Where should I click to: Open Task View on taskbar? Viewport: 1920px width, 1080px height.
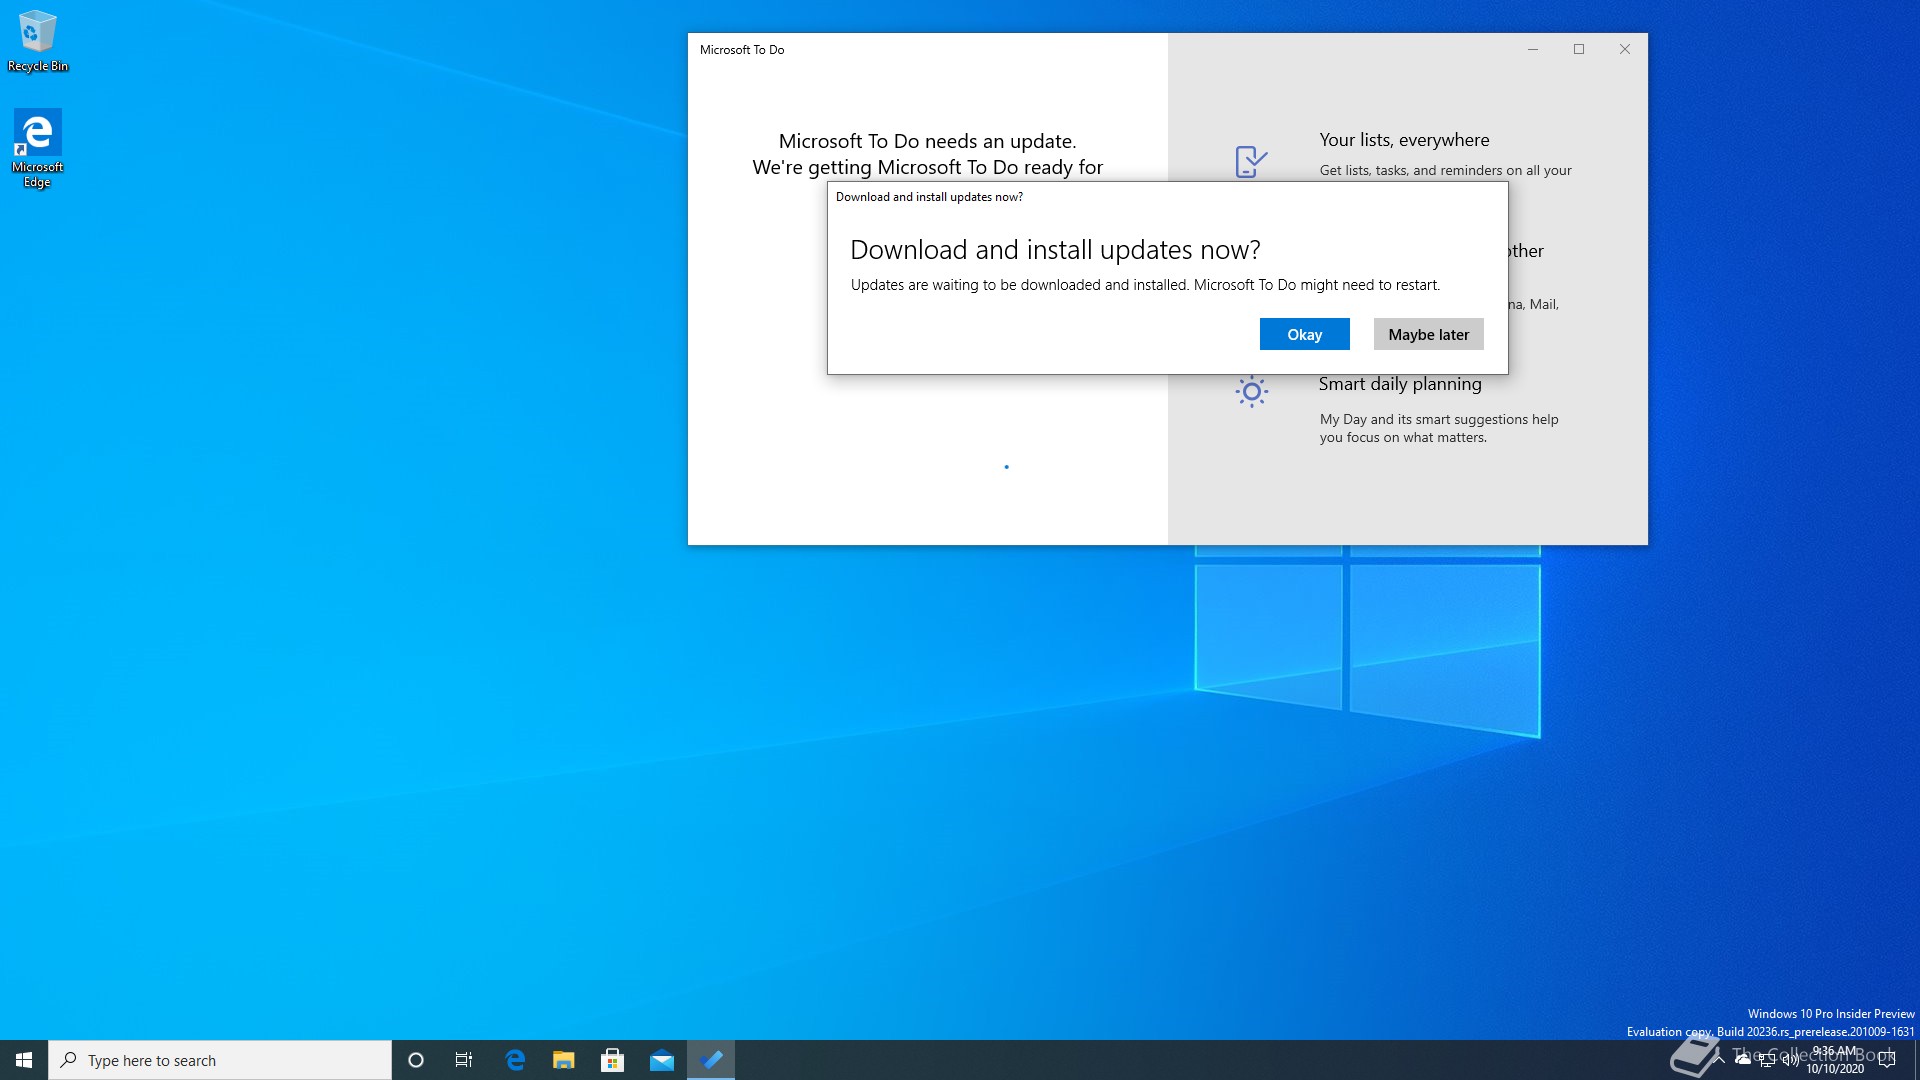(464, 1060)
